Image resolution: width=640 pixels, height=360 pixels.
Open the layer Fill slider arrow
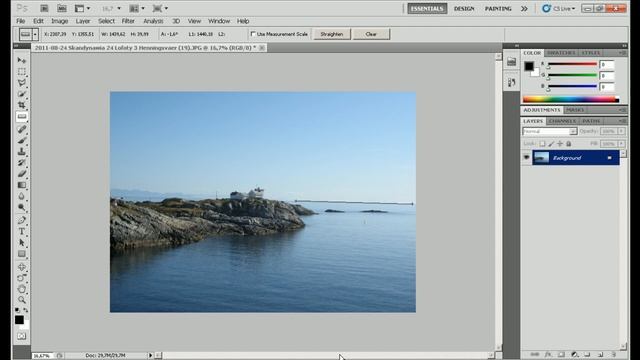pos(621,144)
